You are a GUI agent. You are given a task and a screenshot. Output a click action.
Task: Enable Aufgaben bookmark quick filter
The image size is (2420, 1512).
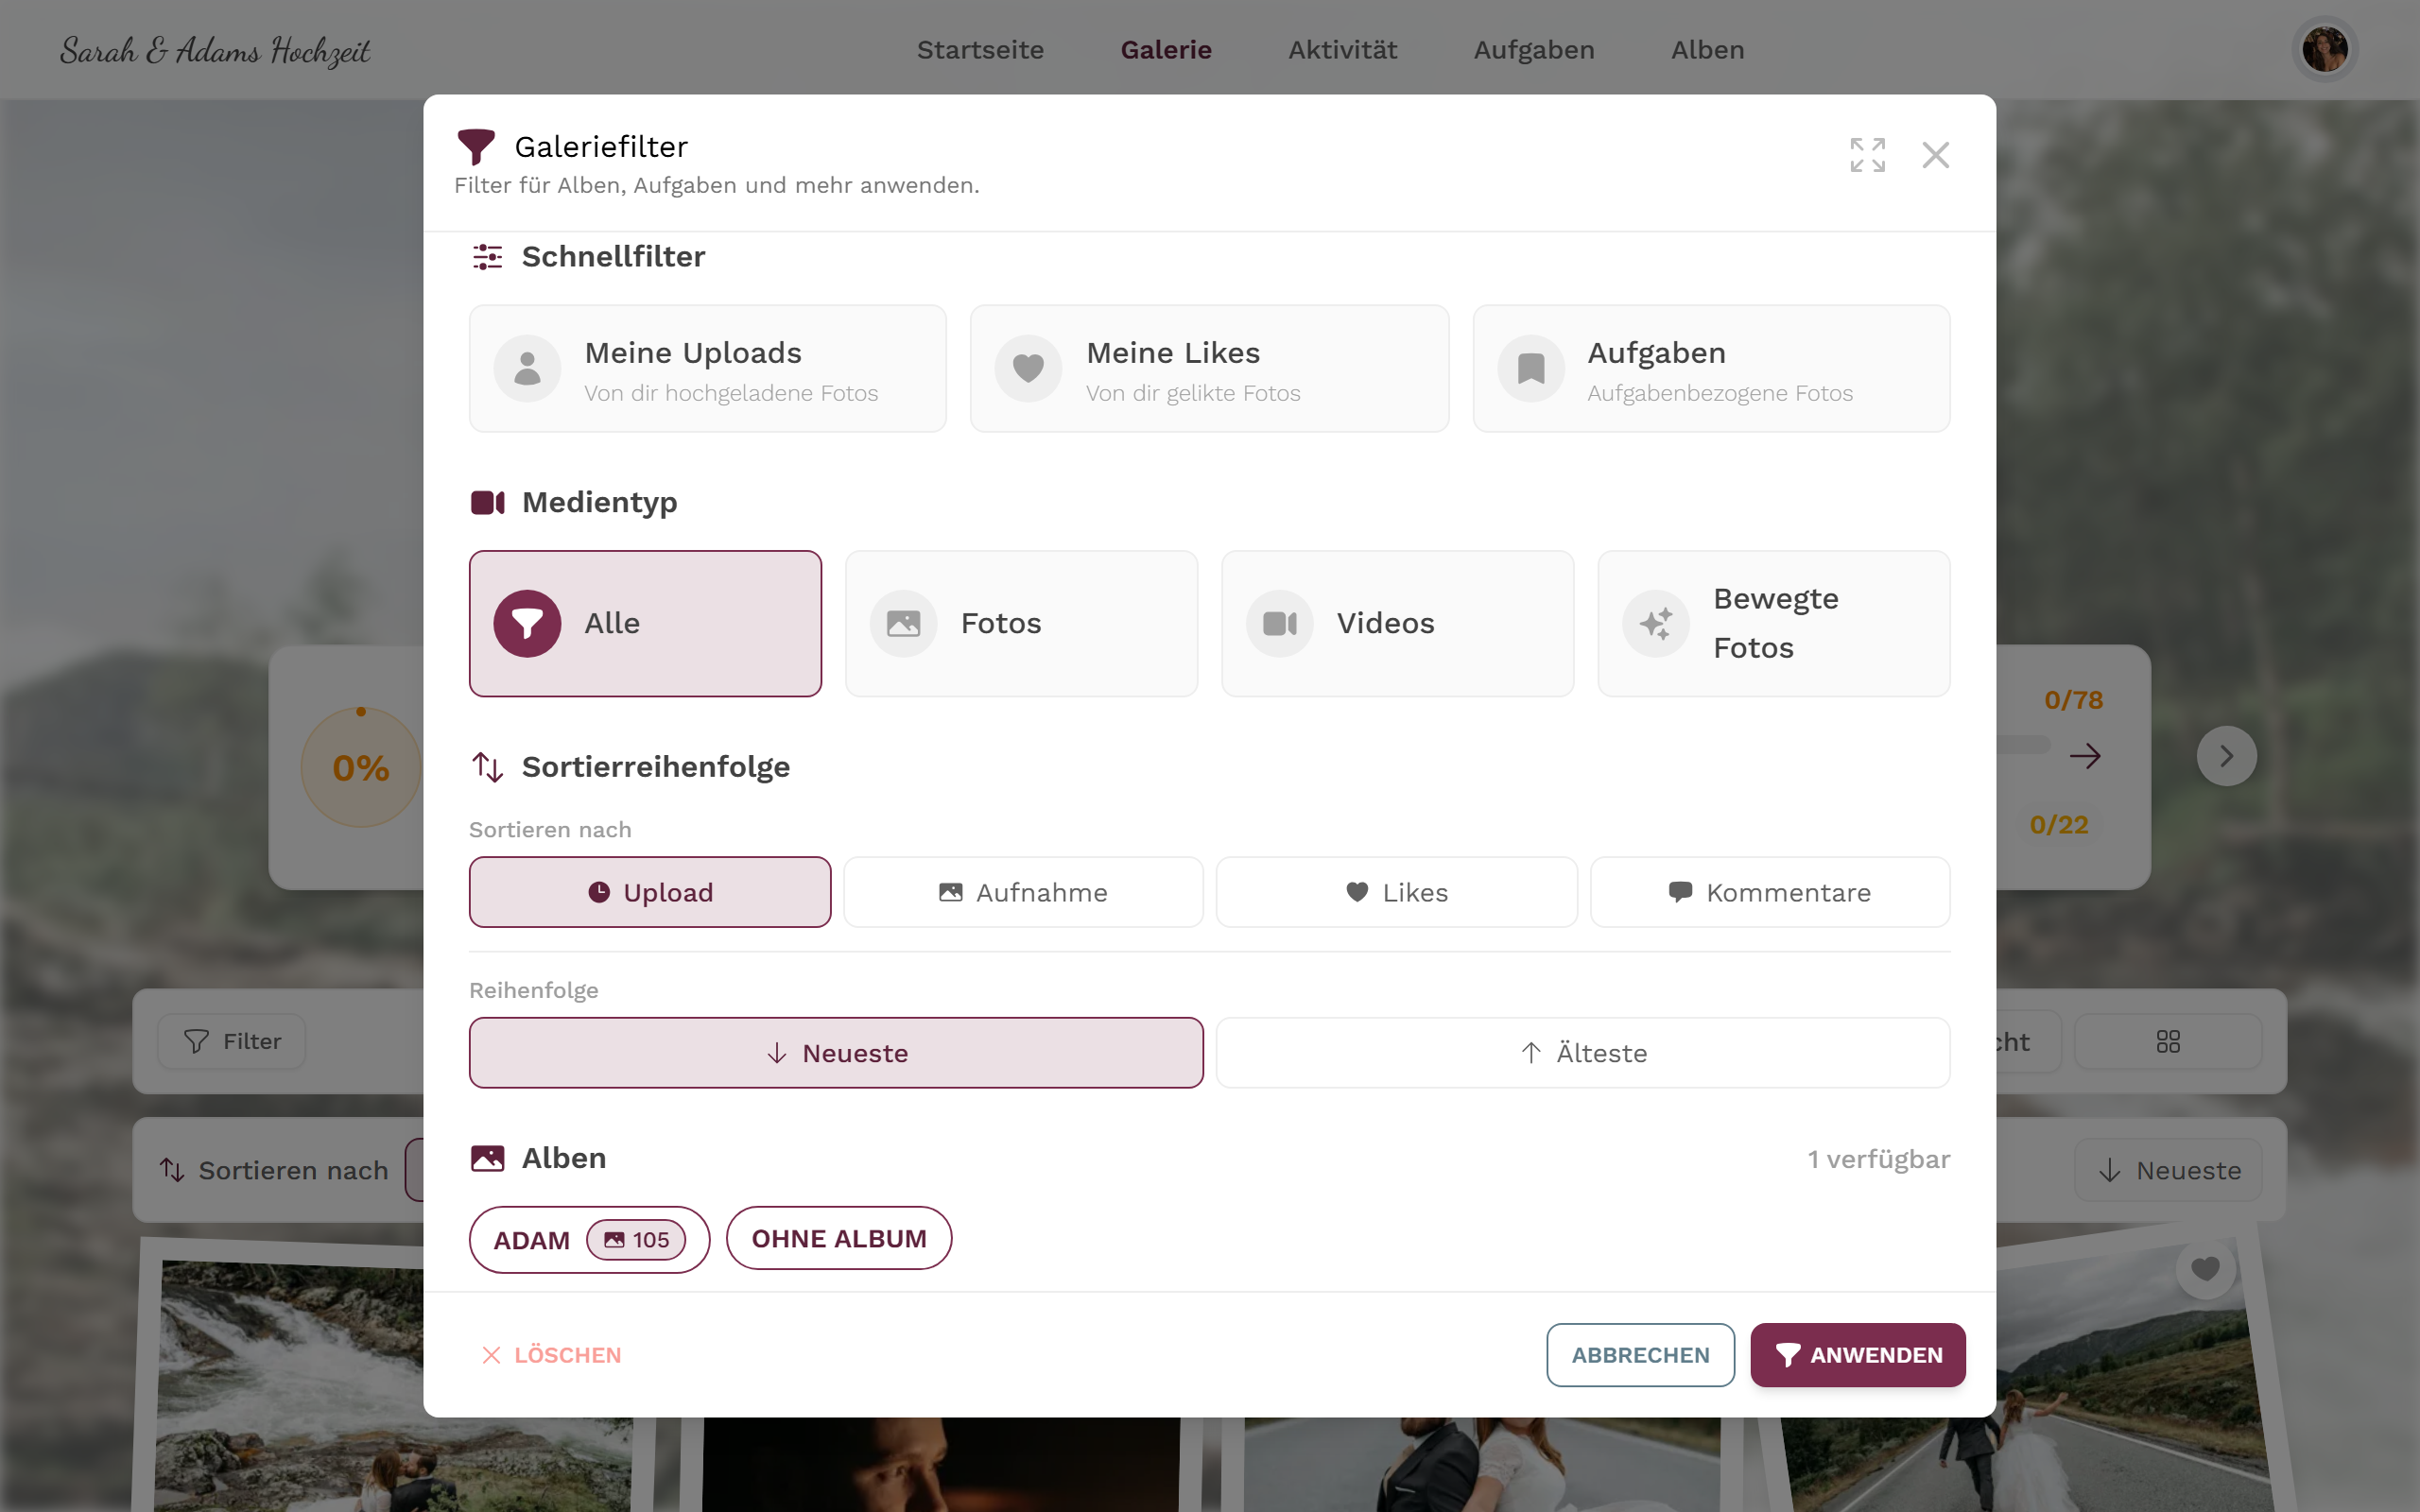(1711, 369)
